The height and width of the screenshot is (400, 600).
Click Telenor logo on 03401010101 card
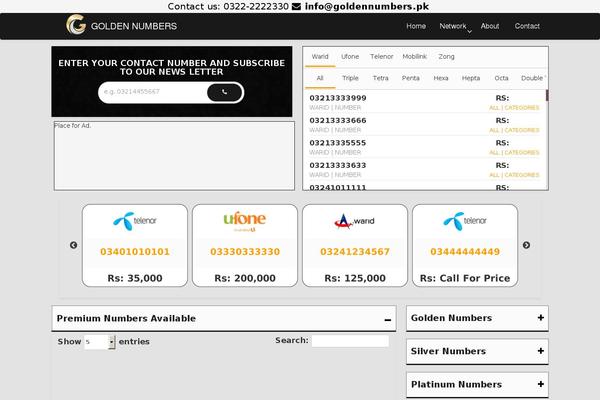(135, 221)
